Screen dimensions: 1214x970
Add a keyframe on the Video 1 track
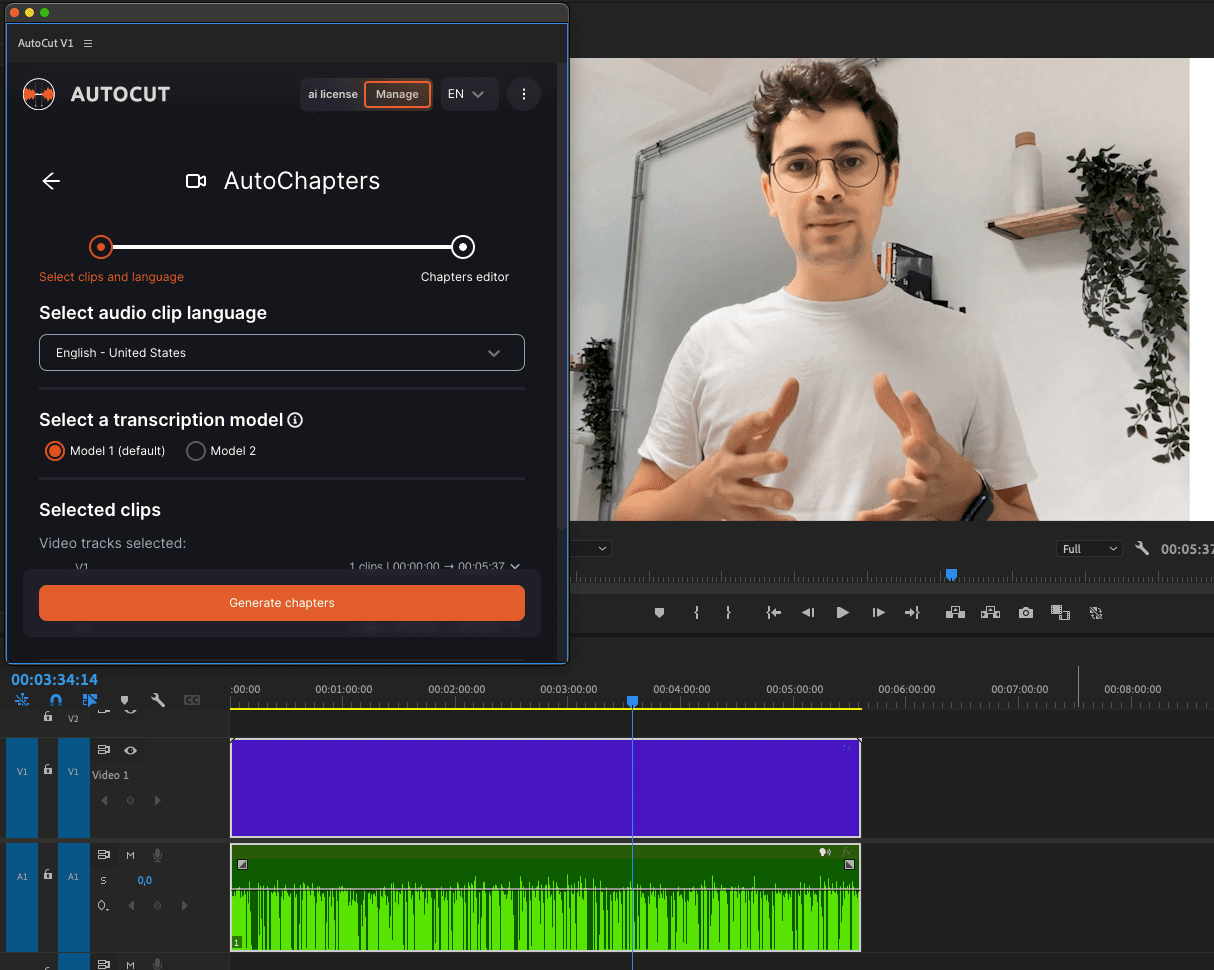click(x=130, y=801)
